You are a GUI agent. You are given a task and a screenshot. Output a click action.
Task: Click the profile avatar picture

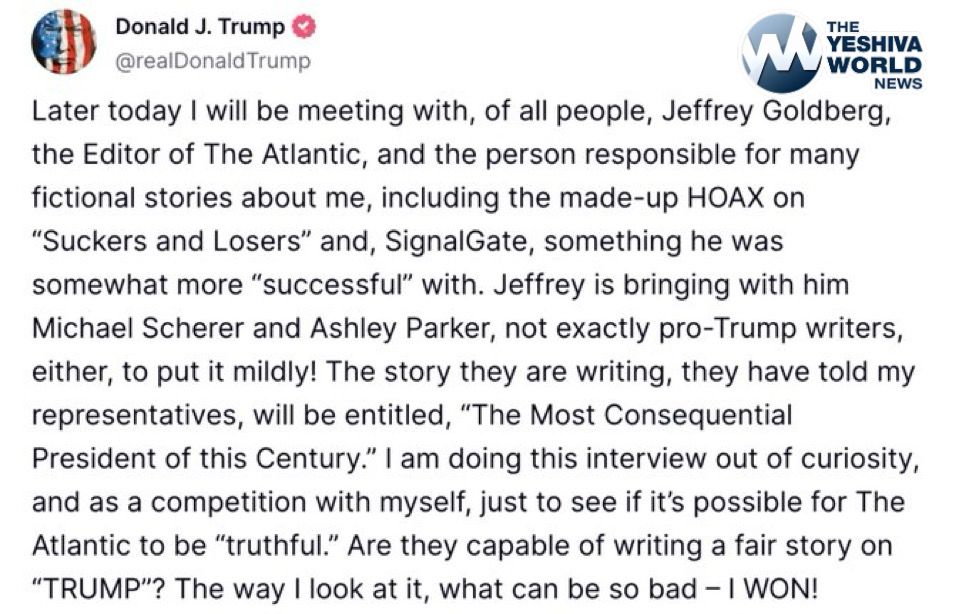tap(64, 42)
